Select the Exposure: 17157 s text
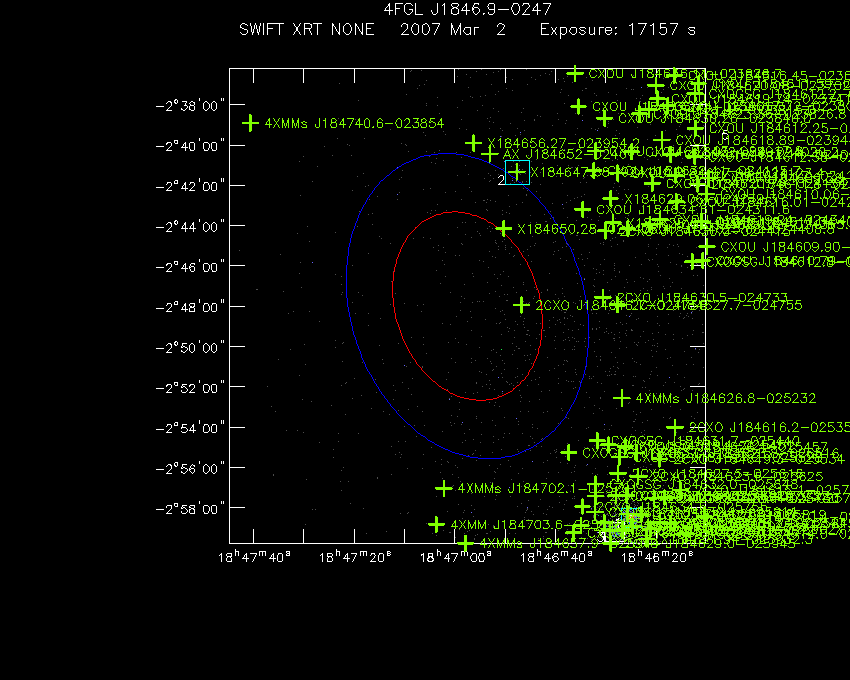Image resolution: width=850 pixels, height=680 pixels. click(x=617, y=30)
